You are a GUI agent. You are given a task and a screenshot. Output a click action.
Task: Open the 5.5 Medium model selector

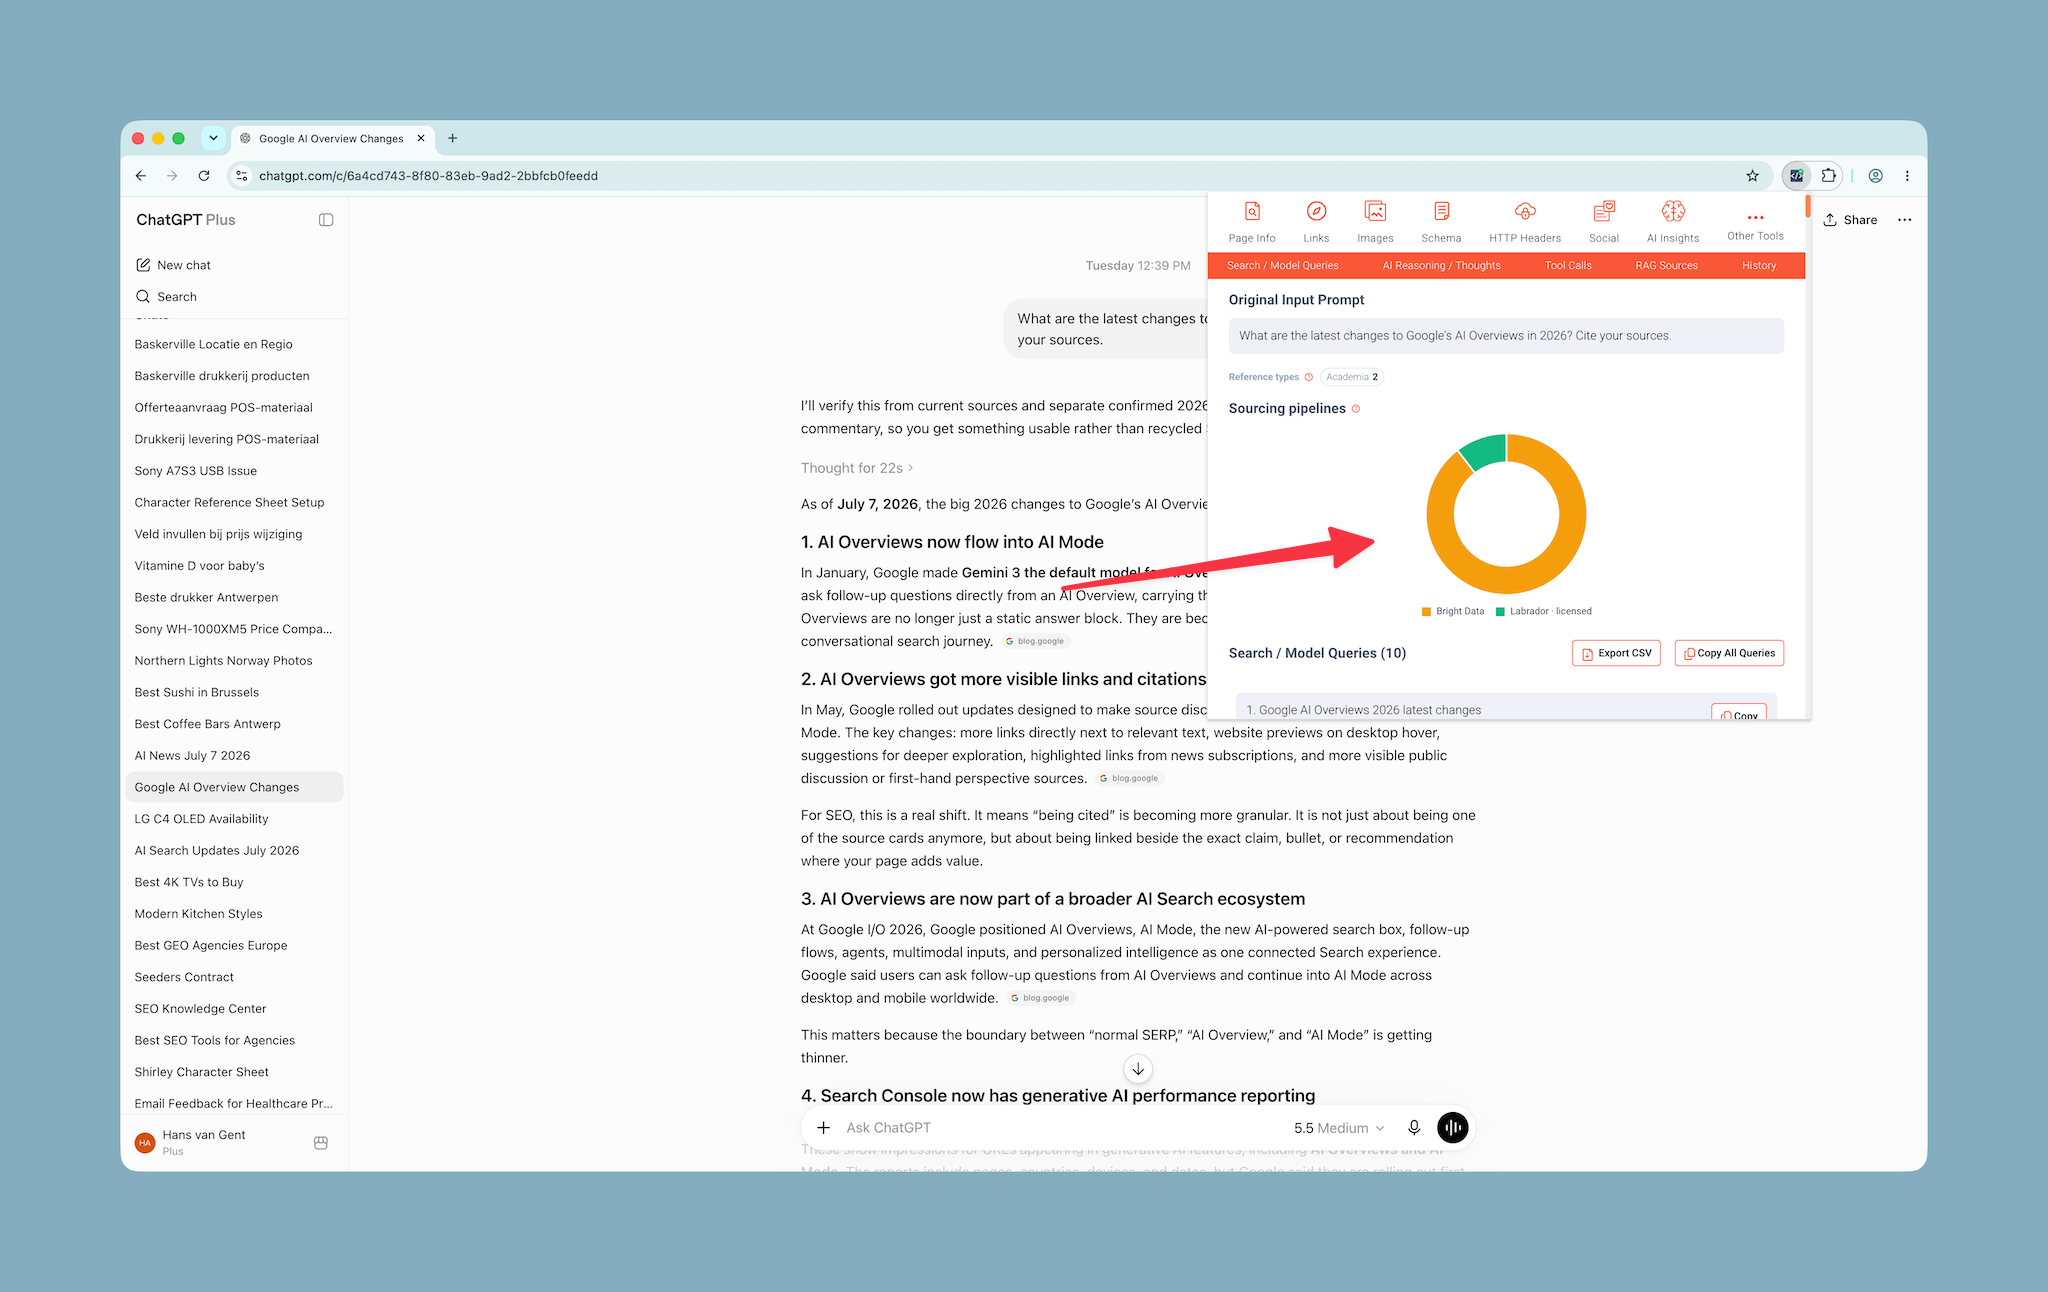point(1339,1128)
